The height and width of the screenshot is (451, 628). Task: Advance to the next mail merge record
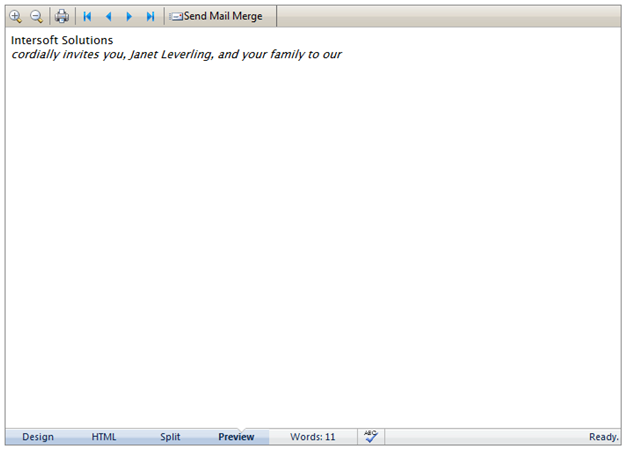coord(129,16)
